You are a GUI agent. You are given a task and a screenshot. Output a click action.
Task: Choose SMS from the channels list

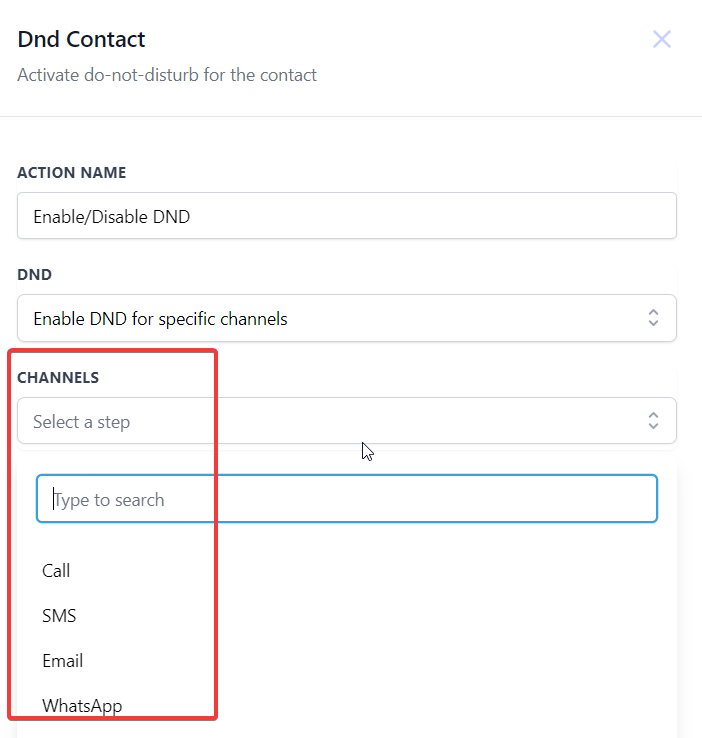(x=59, y=616)
